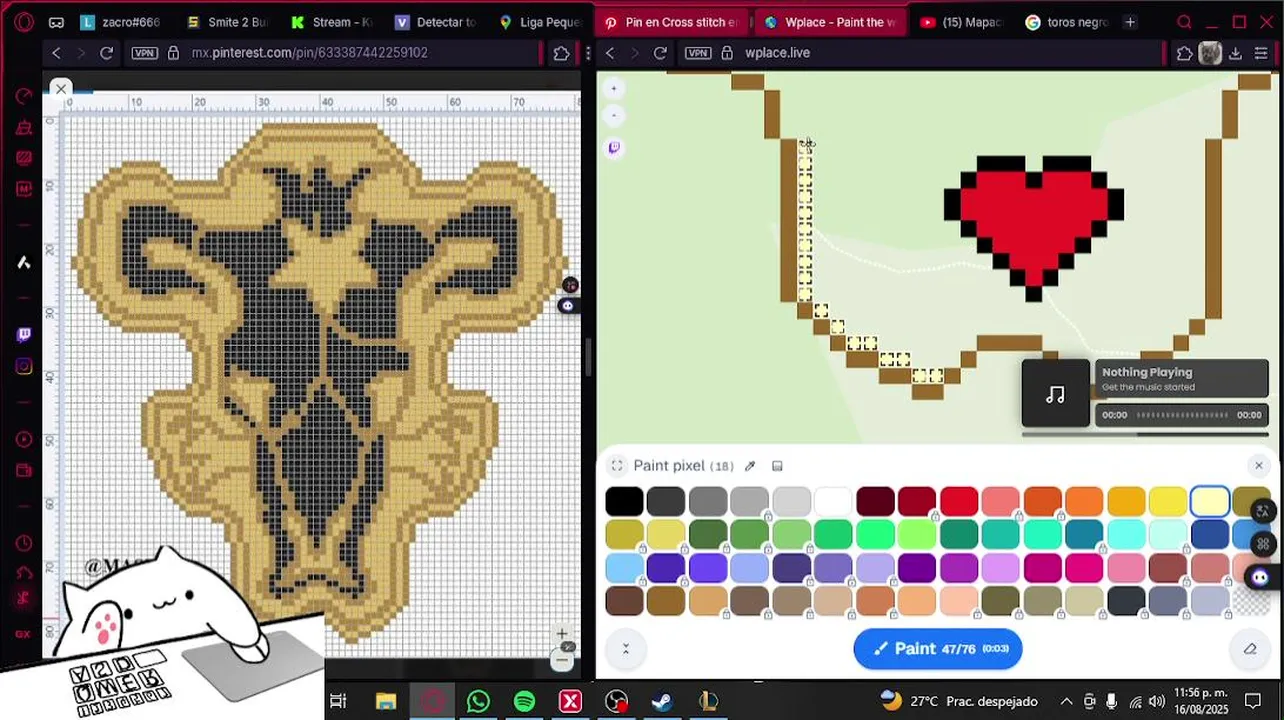
Task: Add a new browser tab
Action: 1130,22
